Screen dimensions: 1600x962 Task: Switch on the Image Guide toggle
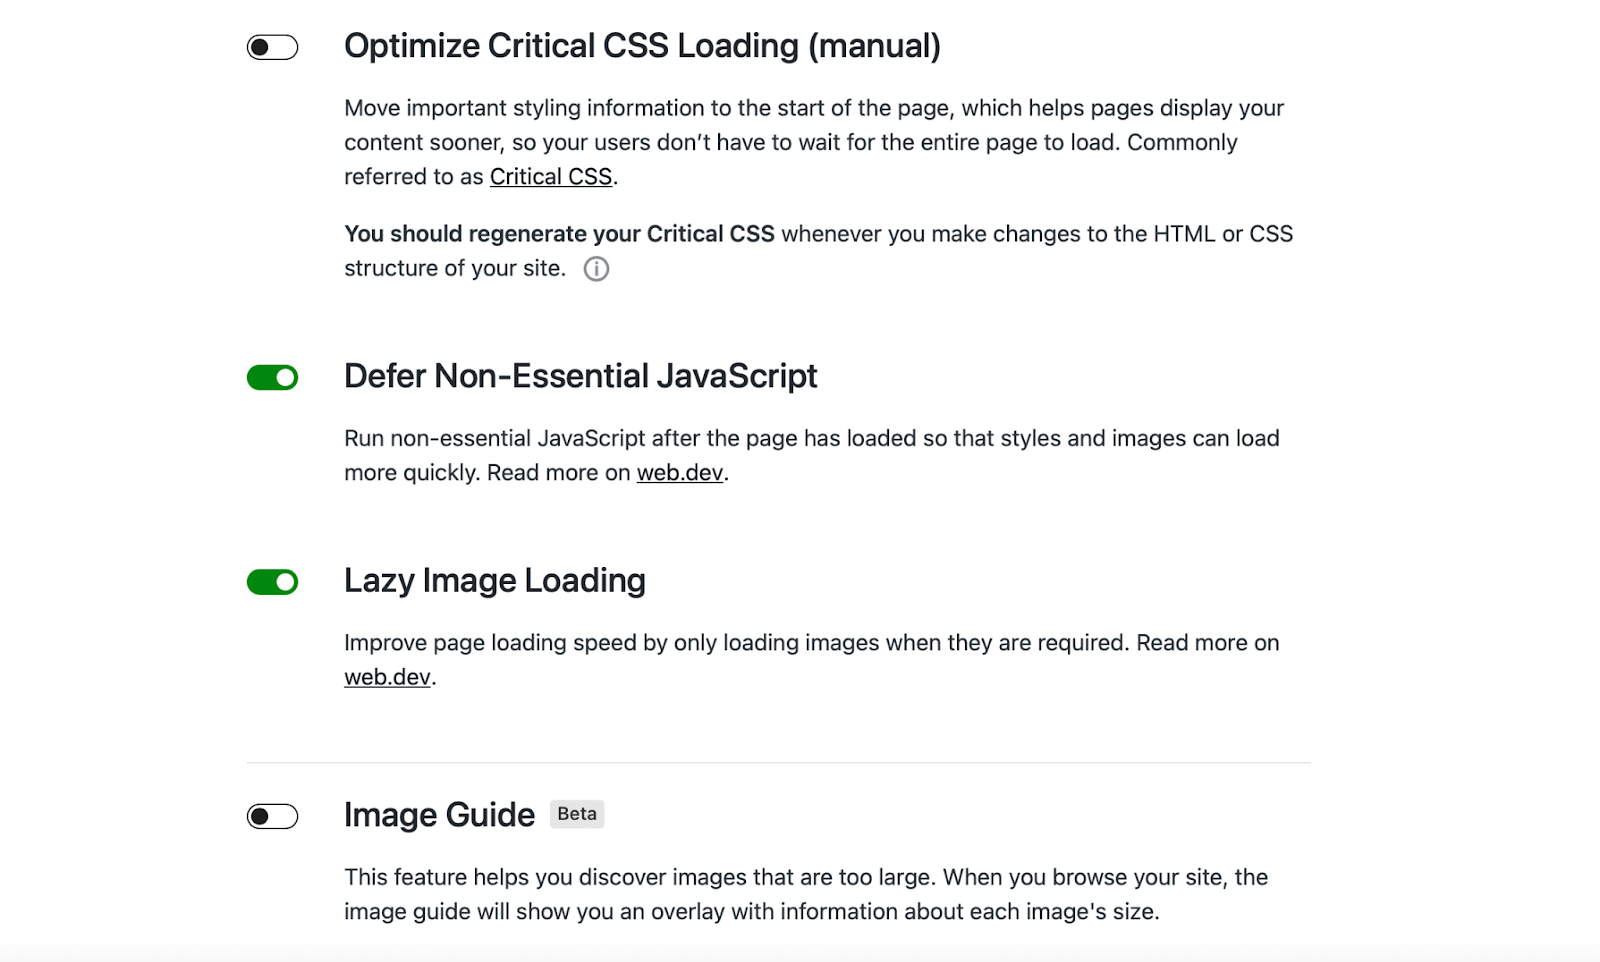(272, 817)
